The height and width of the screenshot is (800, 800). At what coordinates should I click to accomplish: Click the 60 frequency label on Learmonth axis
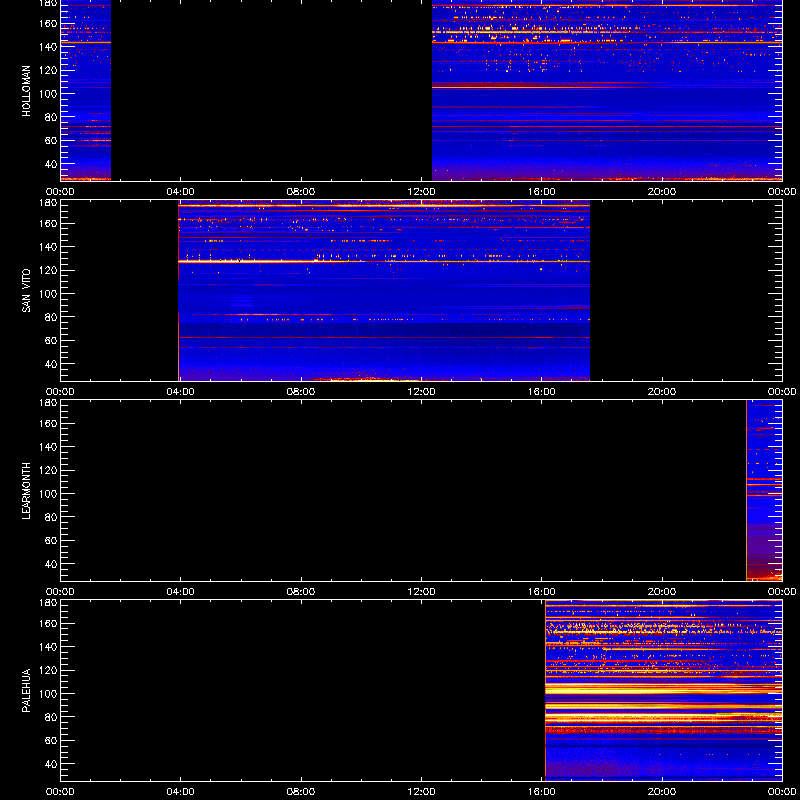pyautogui.click(x=51, y=540)
